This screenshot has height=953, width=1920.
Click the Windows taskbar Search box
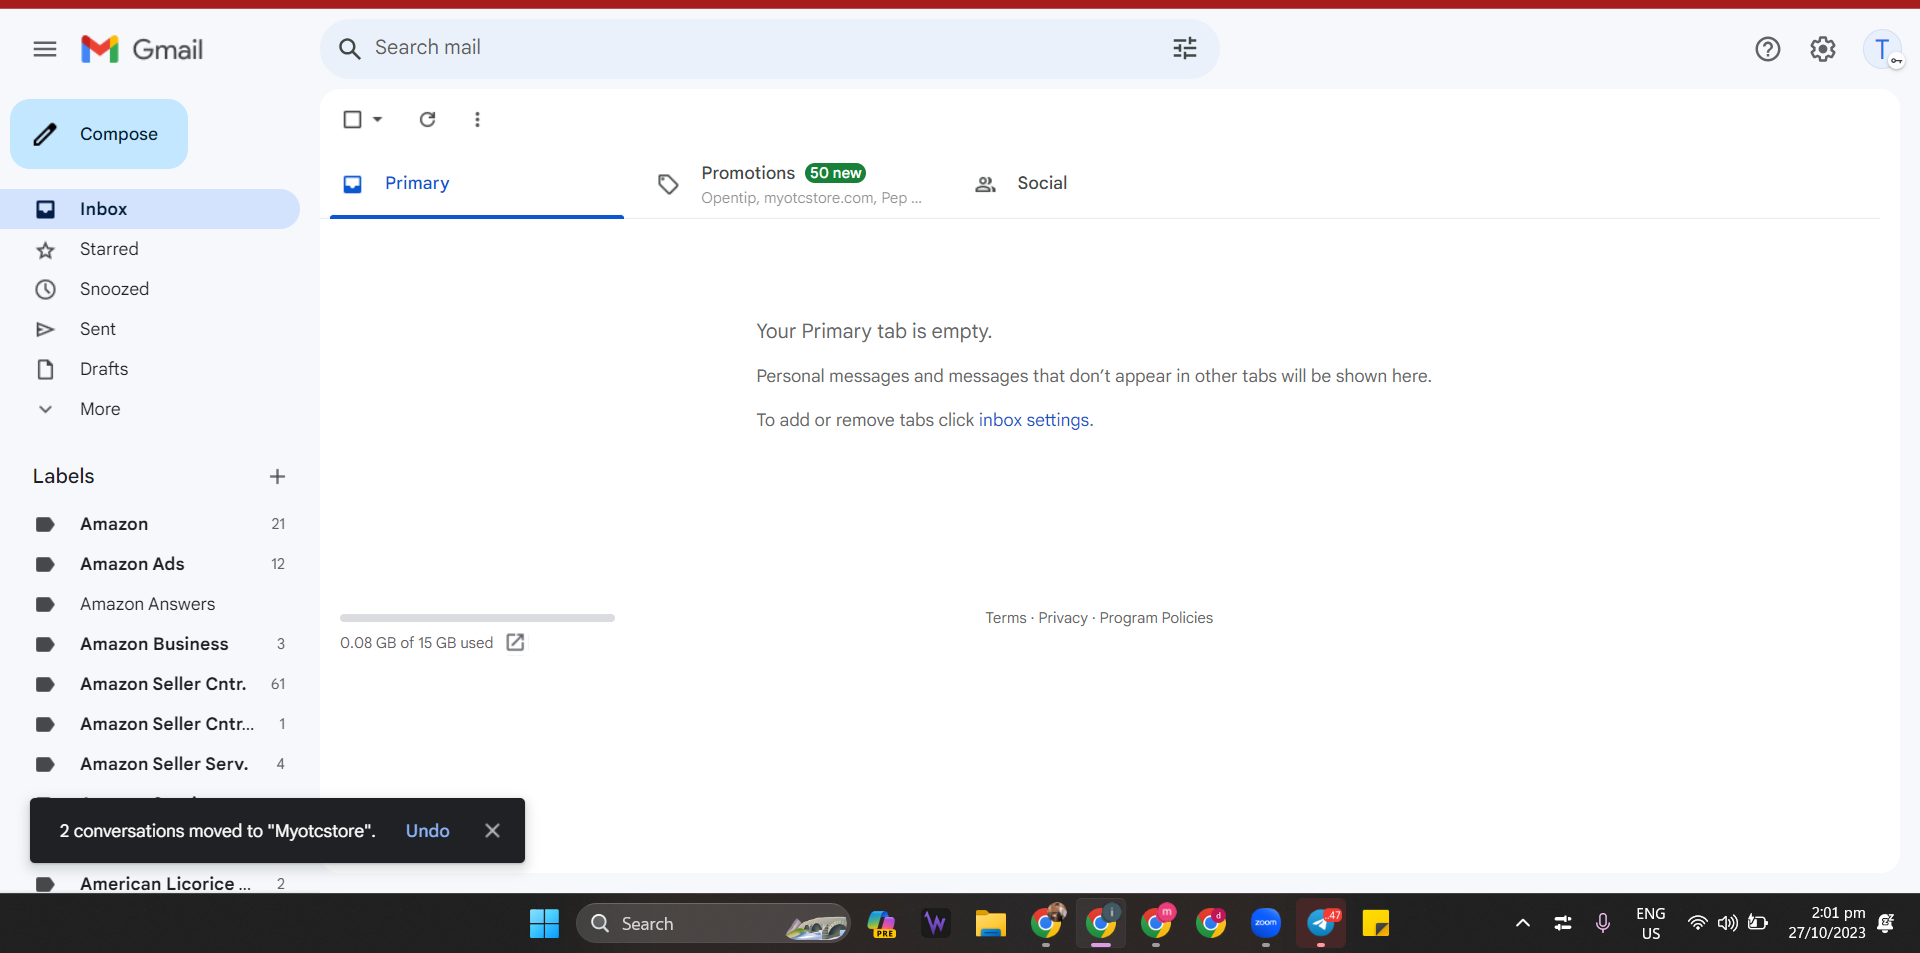click(713, 923)
